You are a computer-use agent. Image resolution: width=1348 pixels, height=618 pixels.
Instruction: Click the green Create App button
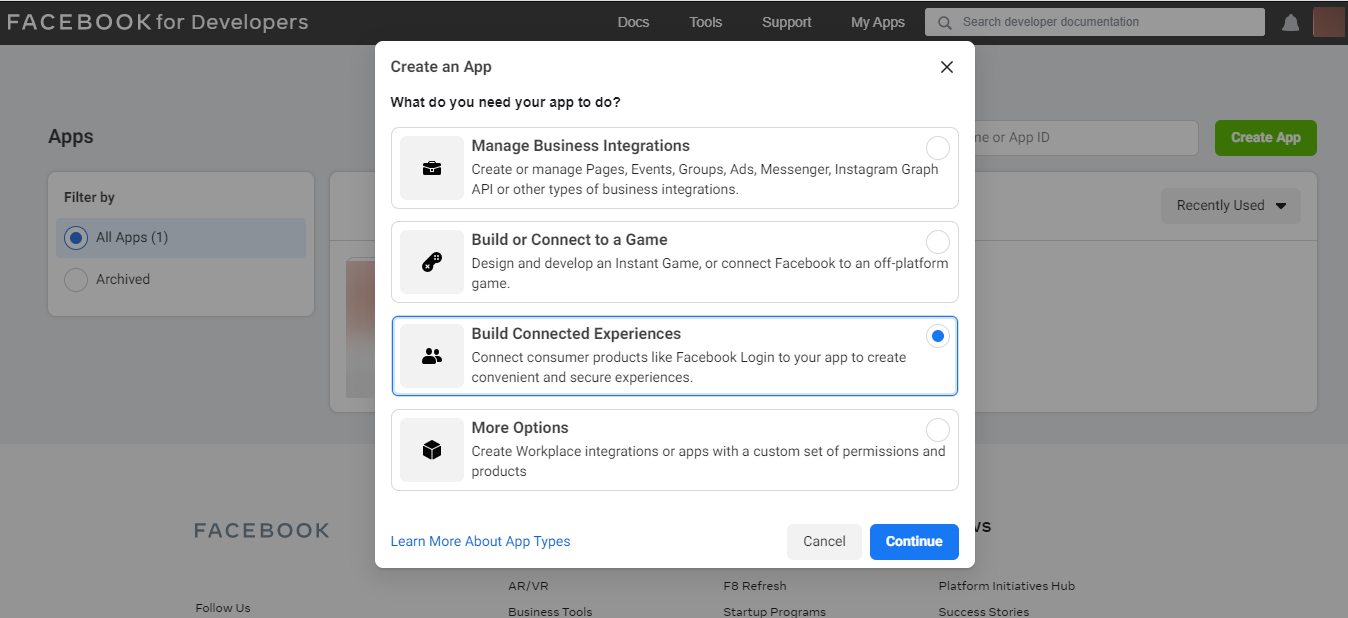[x=1266, y=138]
